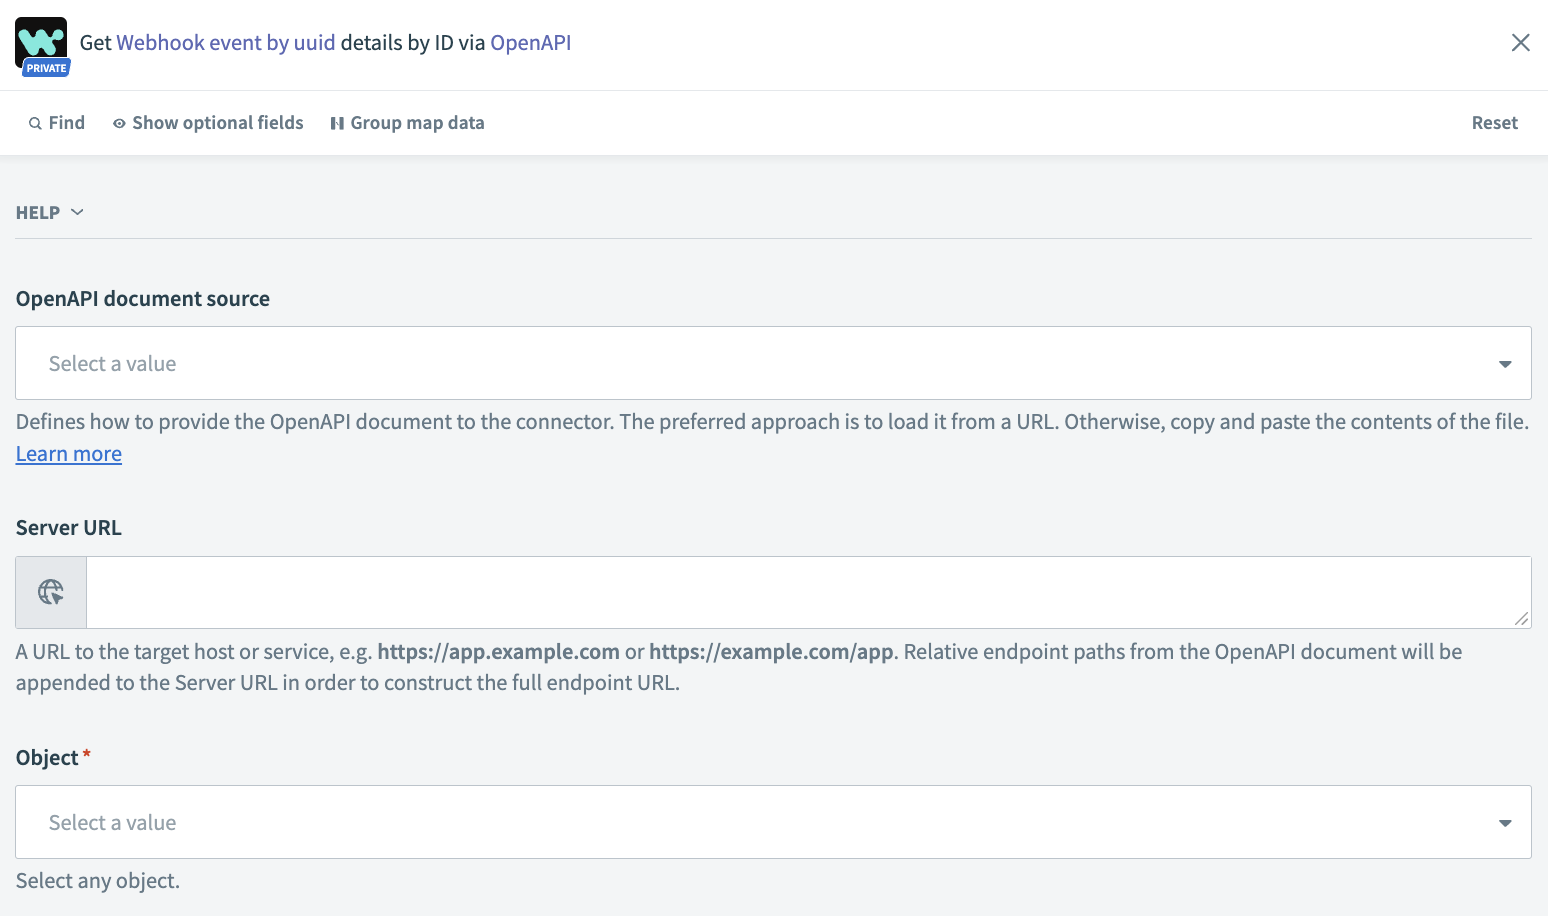1548x916 pixels.
Task: Click the Webhook event by uuid link
Action: click(x=226, y=43)
